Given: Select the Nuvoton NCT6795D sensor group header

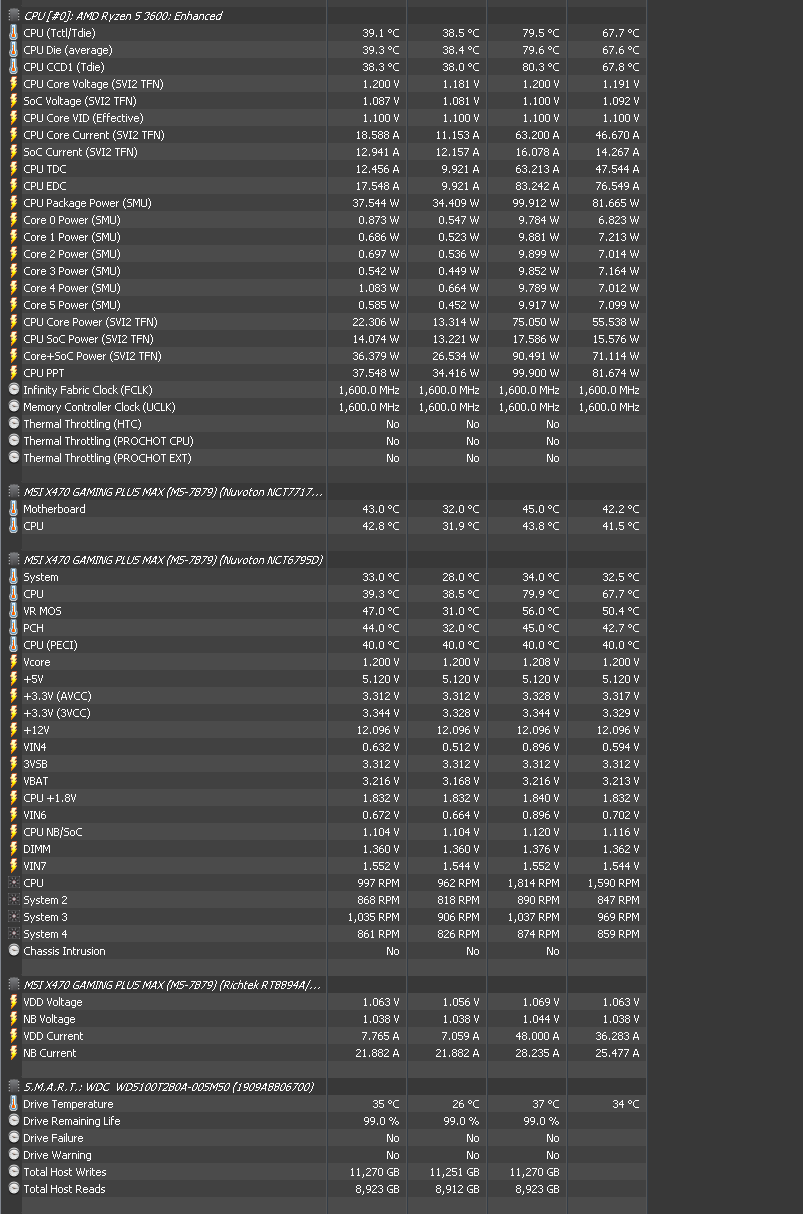Looking at the screenshot, I should [x=173, y=560].
